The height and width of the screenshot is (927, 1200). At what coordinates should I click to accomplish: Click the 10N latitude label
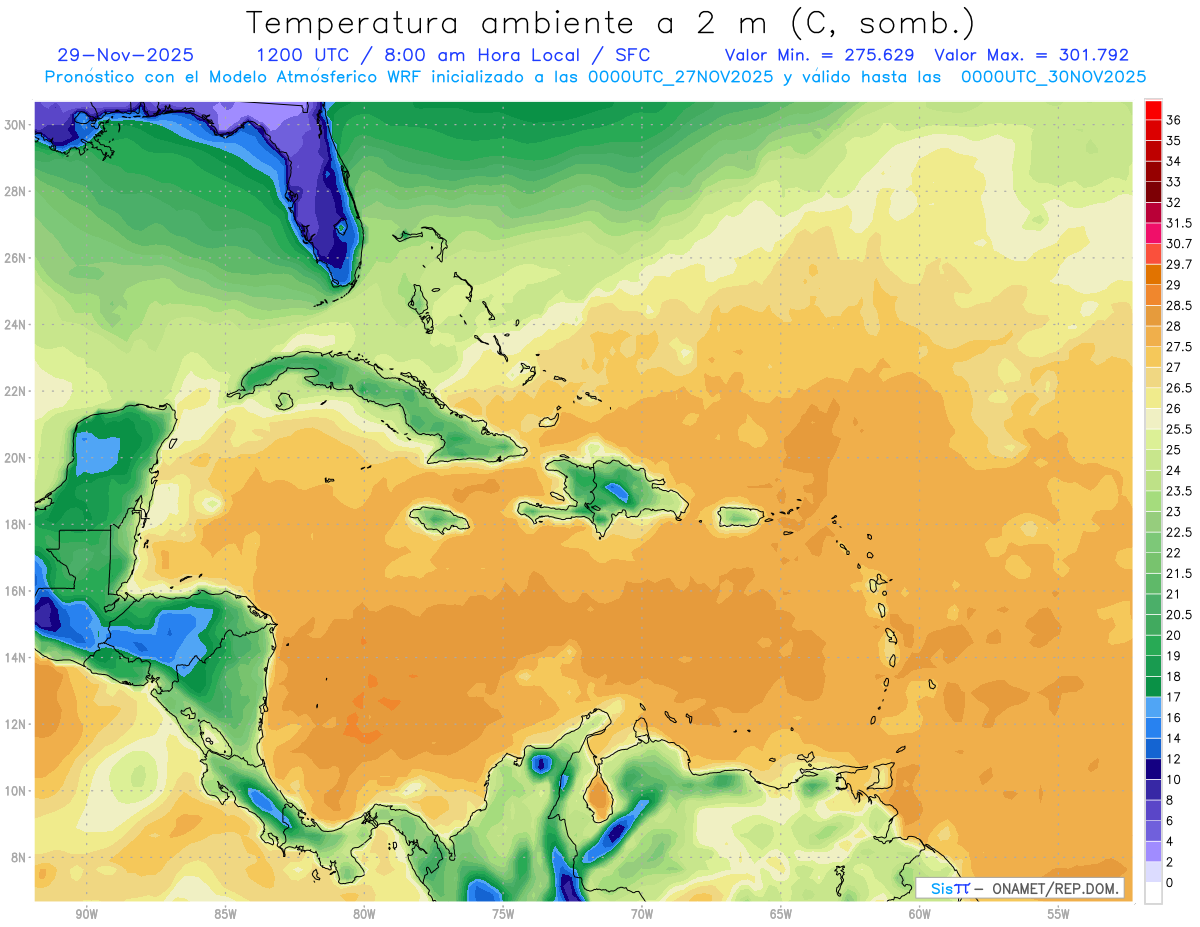click(x=17, y=791)
